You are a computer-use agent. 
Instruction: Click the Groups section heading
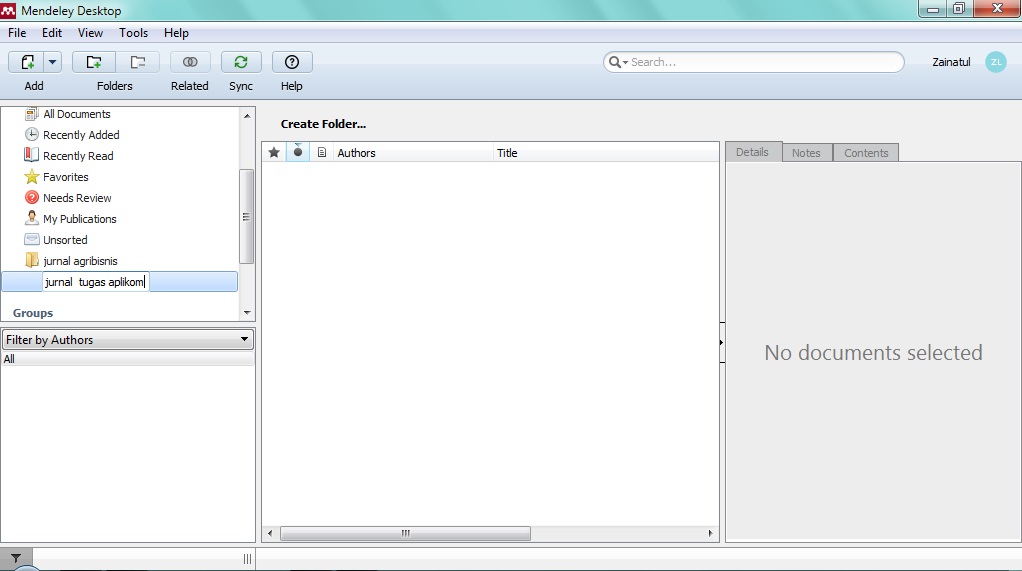[33, 313]
